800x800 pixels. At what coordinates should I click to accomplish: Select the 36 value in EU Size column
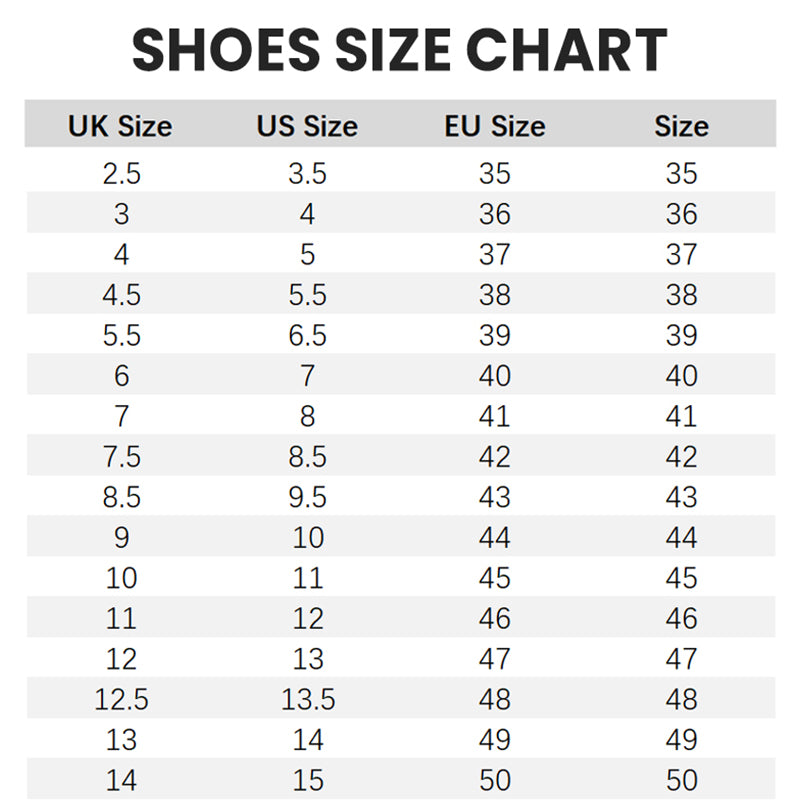click(494, 214)
